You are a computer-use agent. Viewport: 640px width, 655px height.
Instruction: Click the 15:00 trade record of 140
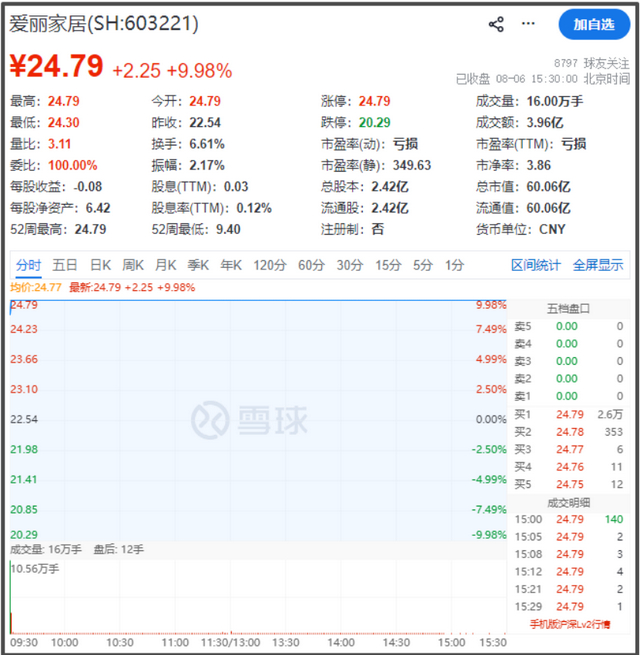coord(569,520)
